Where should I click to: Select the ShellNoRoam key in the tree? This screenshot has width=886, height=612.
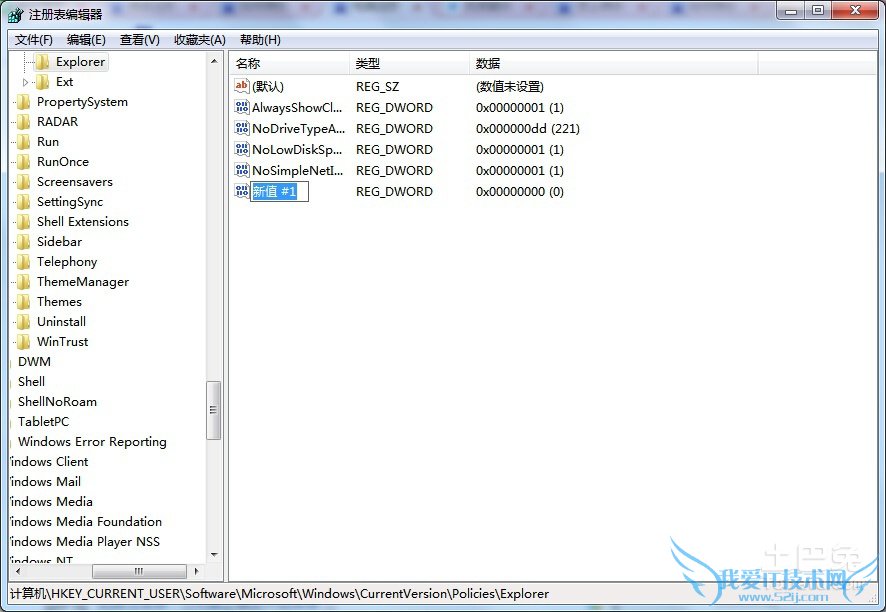tap(57, 402)
